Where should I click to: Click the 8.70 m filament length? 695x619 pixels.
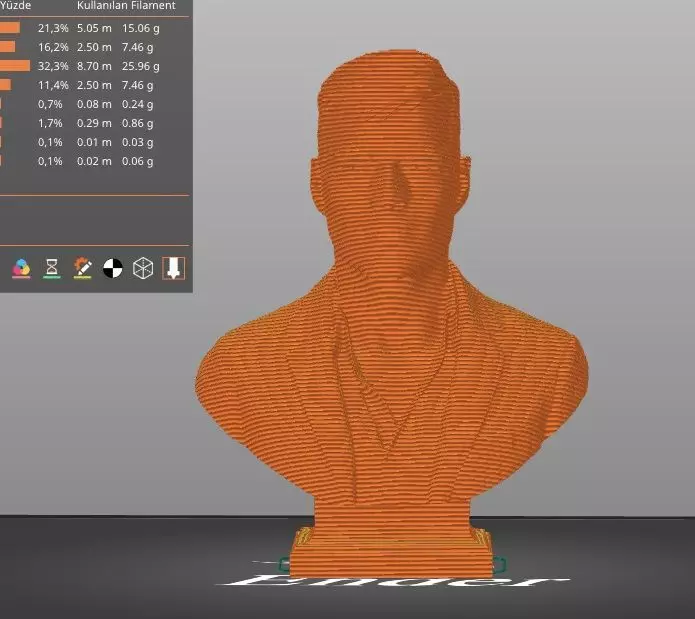pos(94,66)
